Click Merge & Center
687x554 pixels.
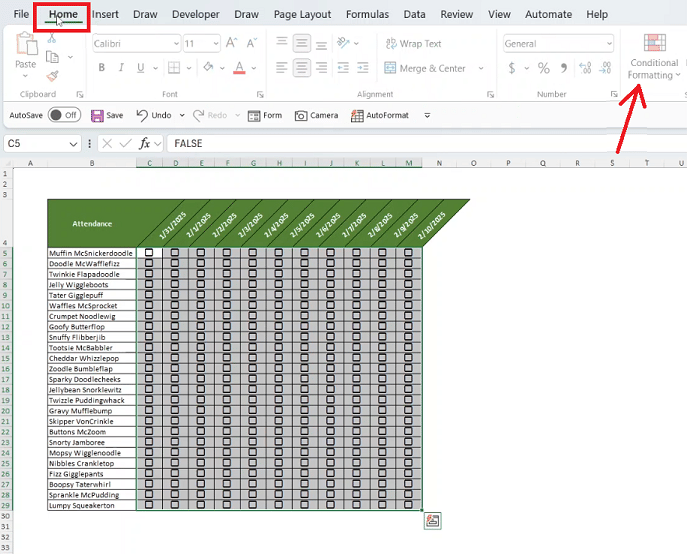pyautogui.click(x=425, y=68)
